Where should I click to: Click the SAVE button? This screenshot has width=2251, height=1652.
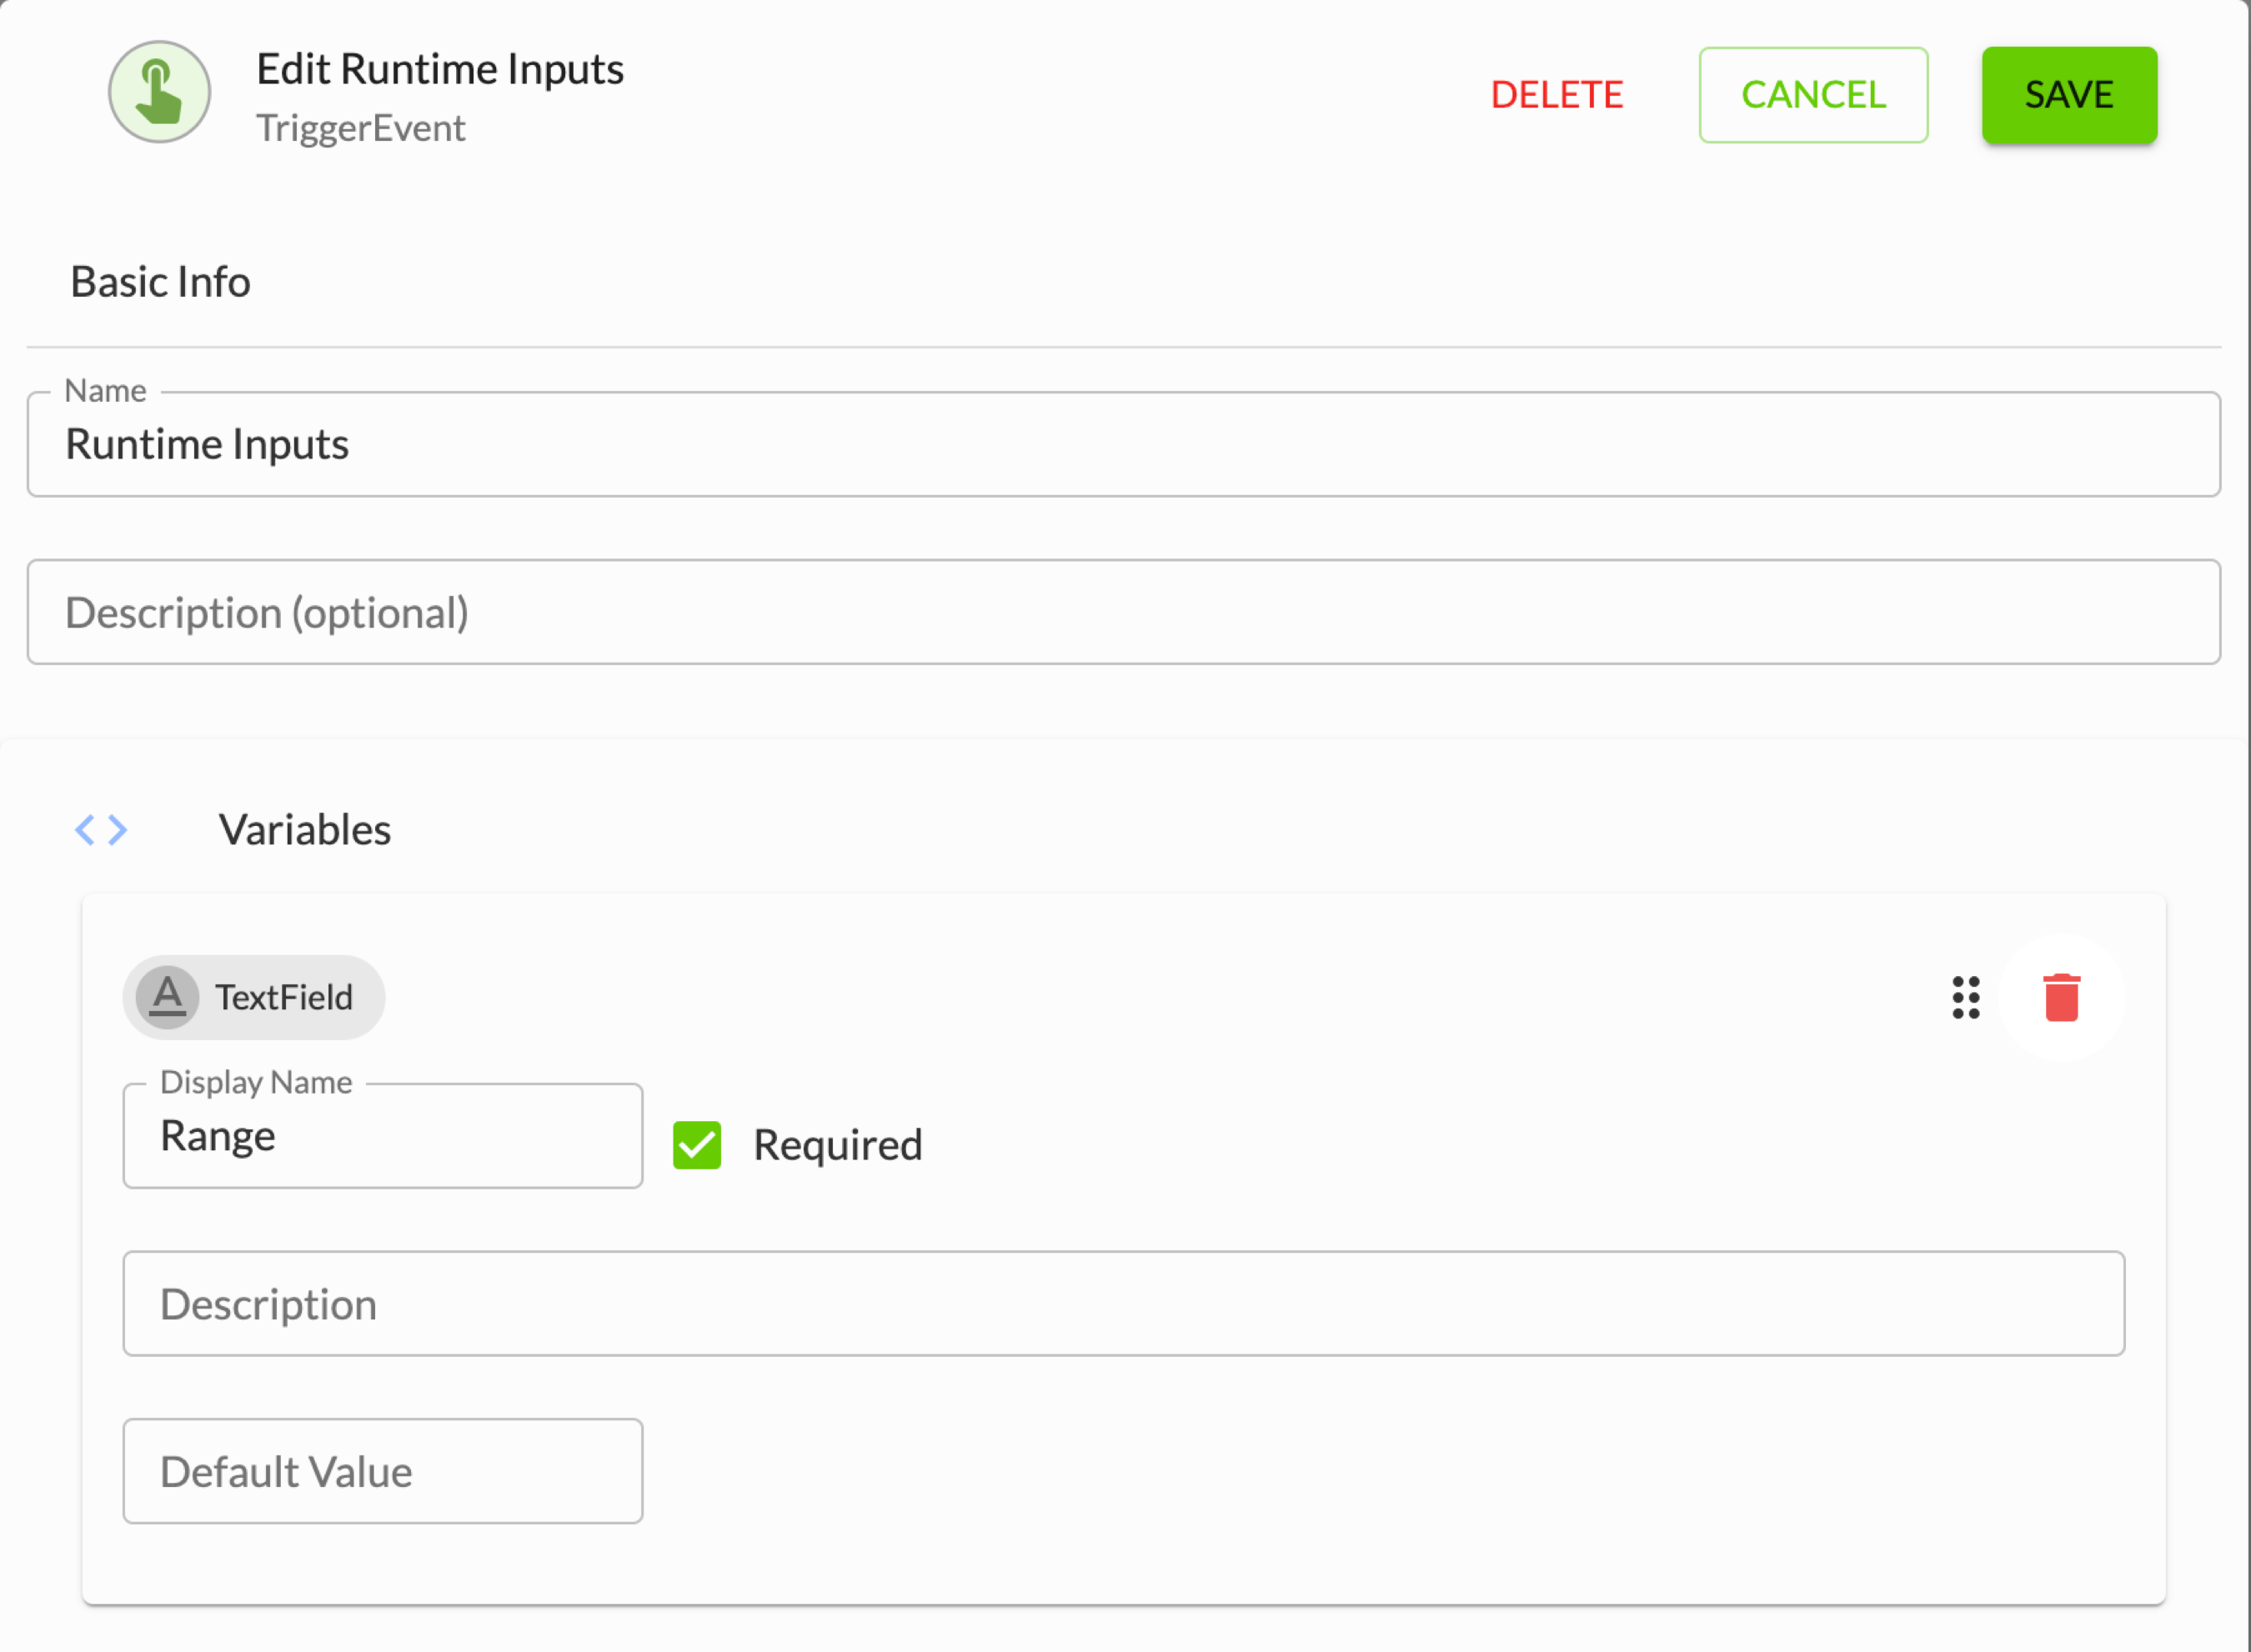[2069, 95]
